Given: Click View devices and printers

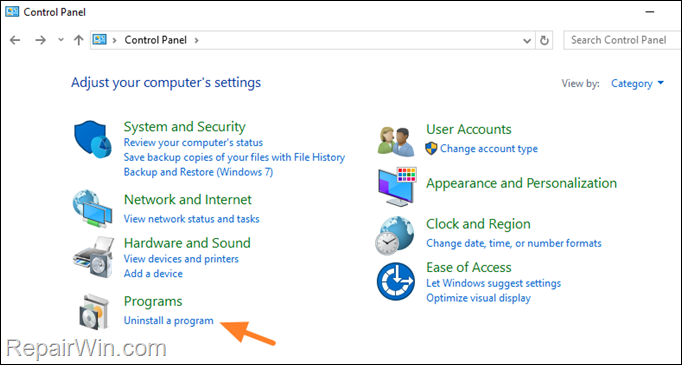Looking at the screenshot, I should pyautogui.click(x=181, y=259).
